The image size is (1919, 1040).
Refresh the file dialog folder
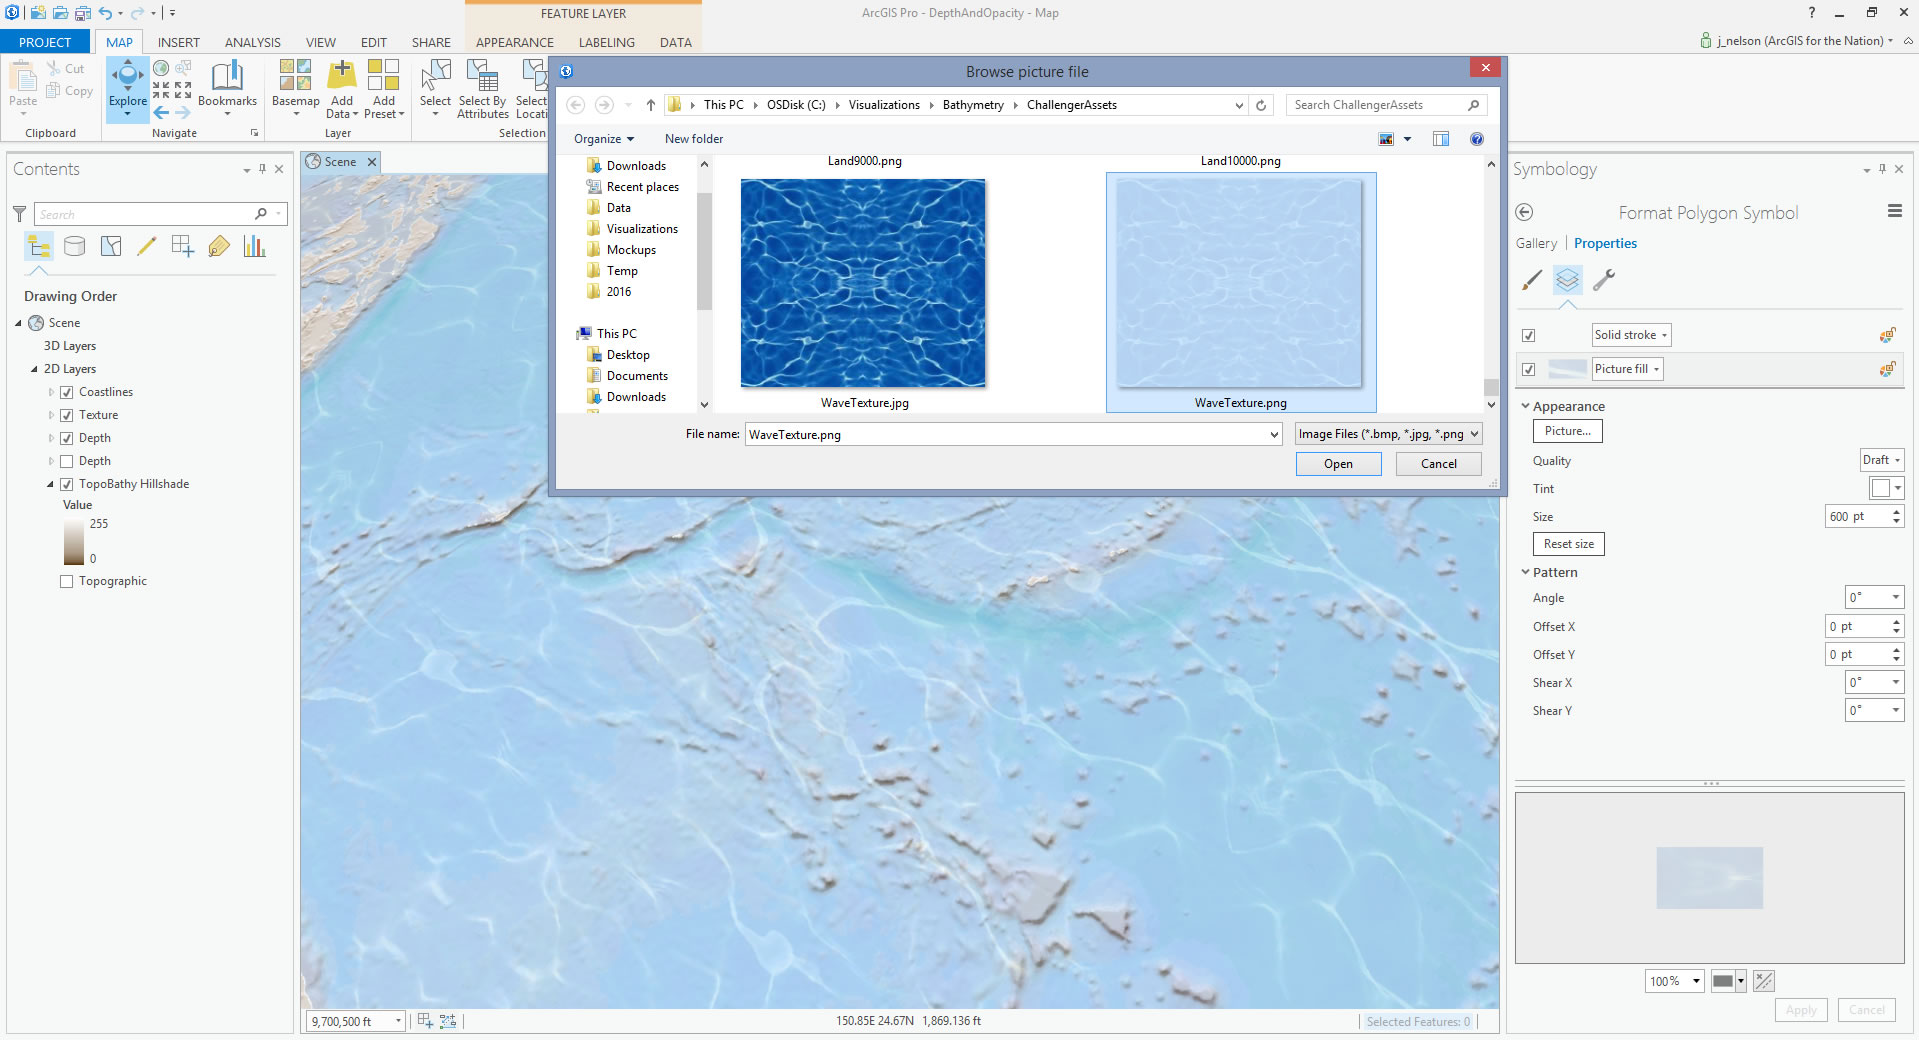[x=1262, y=105]
